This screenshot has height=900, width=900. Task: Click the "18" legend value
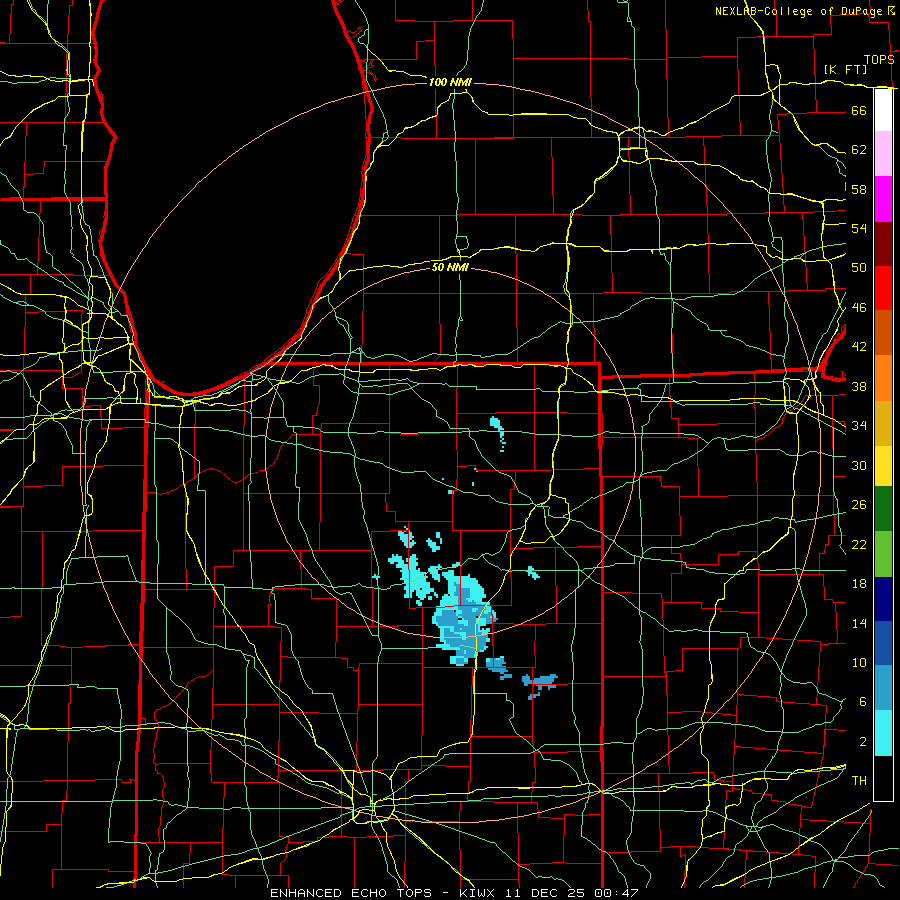tap(859, 584)
